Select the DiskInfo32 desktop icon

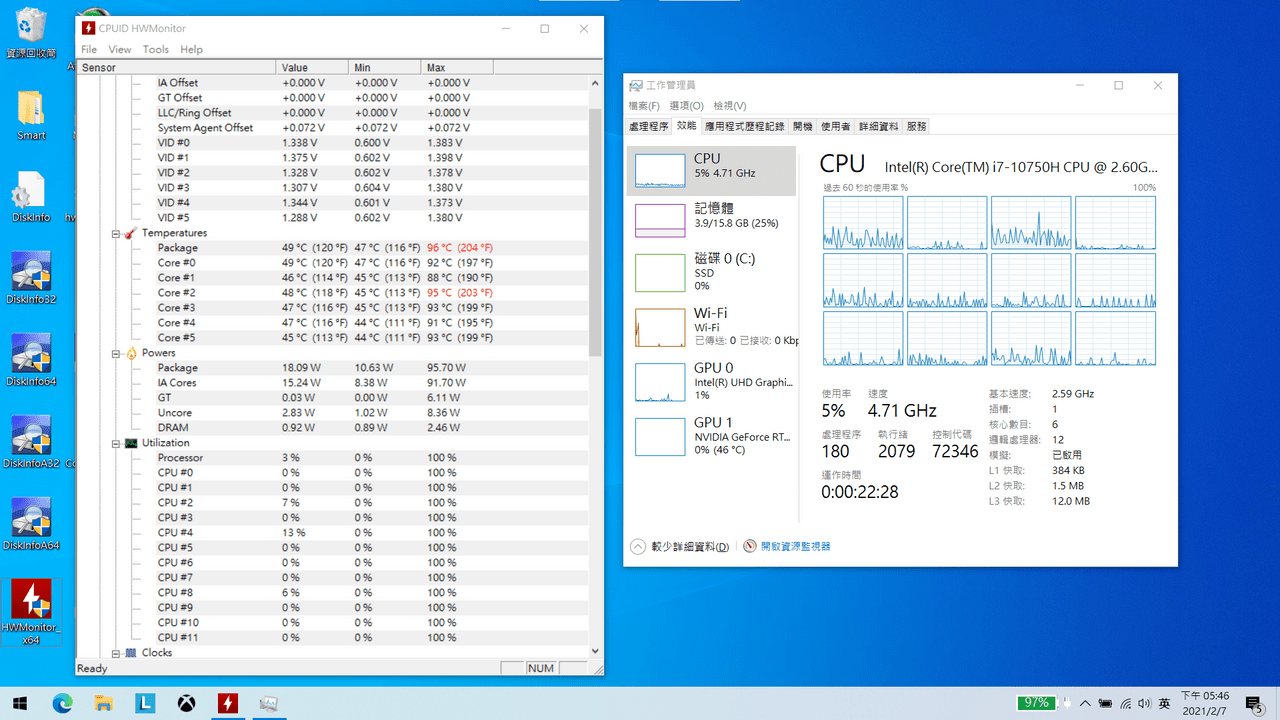point(31,278)
